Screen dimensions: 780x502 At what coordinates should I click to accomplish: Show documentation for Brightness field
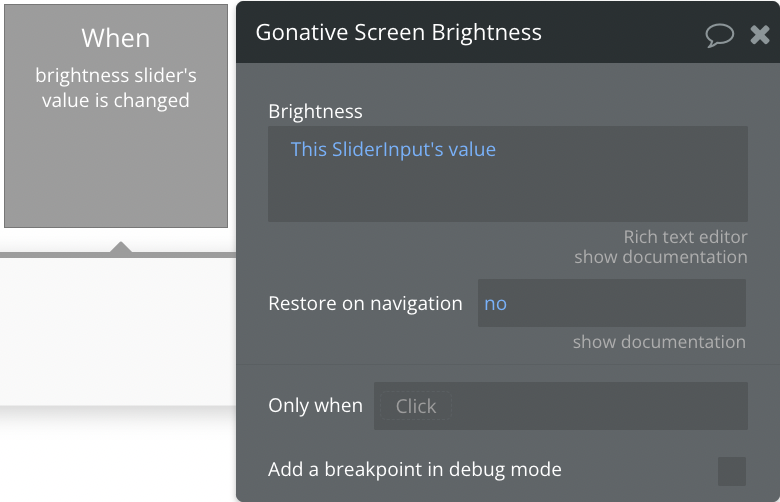661,257
